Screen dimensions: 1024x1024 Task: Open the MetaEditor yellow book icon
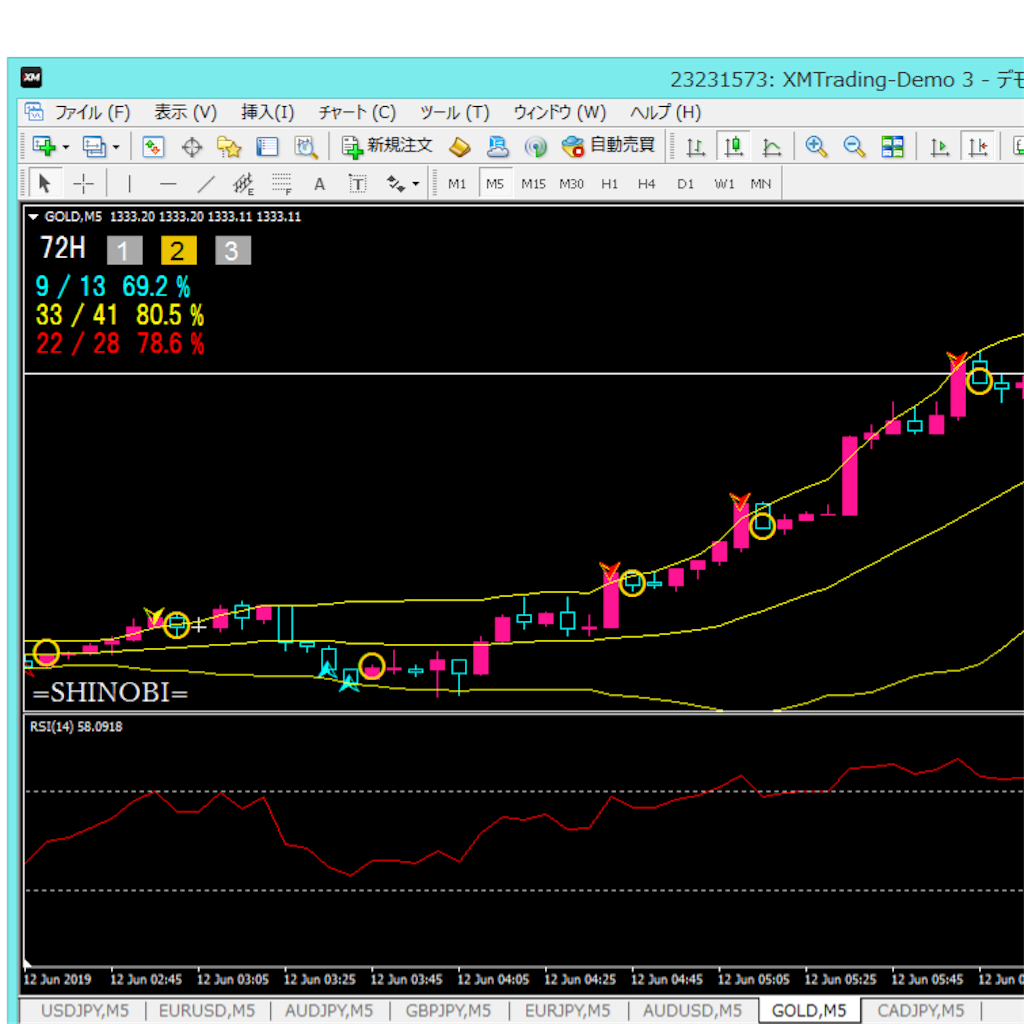(460, 147)
